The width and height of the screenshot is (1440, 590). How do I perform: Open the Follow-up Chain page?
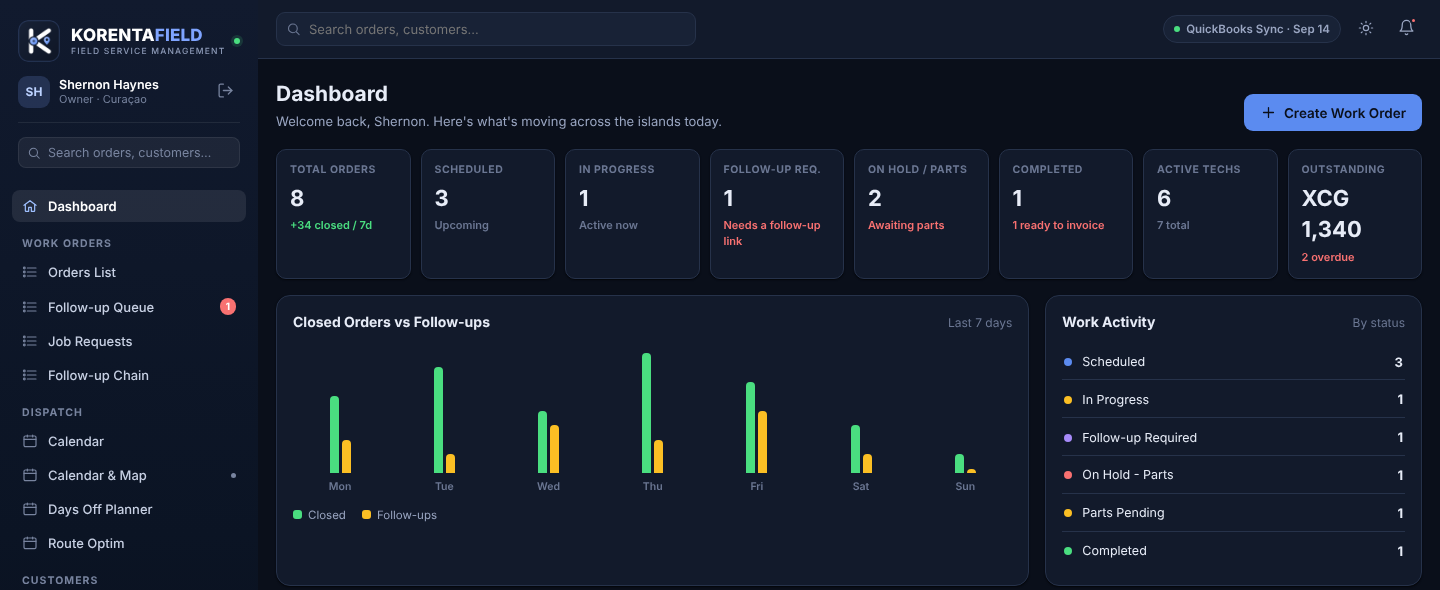pos(129,375)
